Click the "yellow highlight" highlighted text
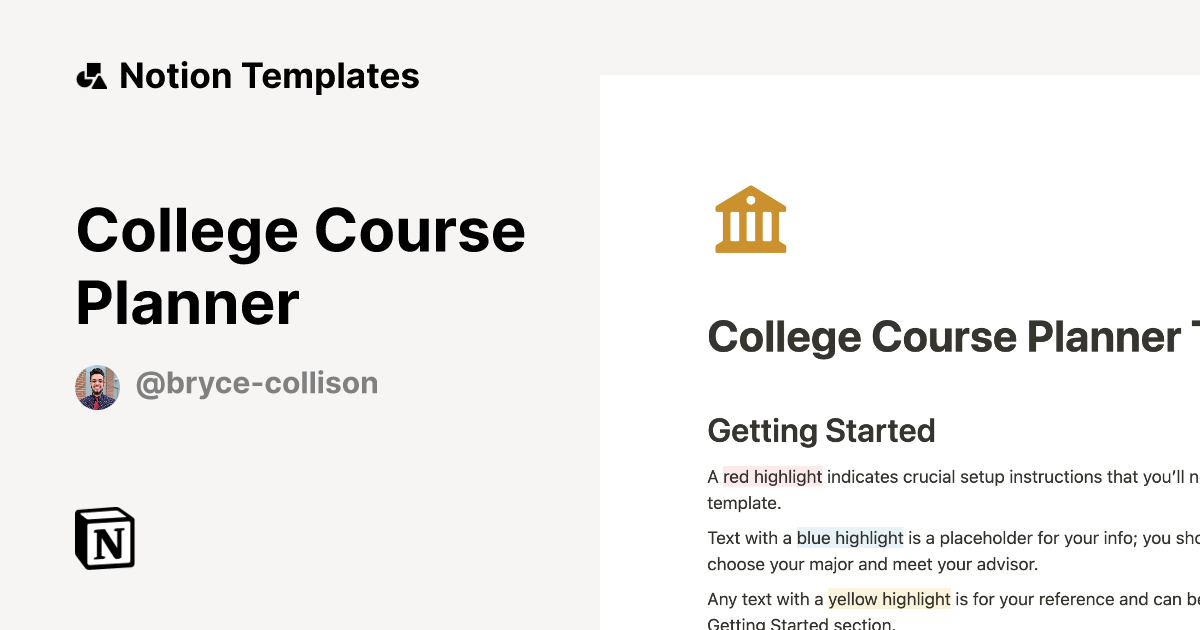This screenshot has width=1200, height=630. point(889,599)
